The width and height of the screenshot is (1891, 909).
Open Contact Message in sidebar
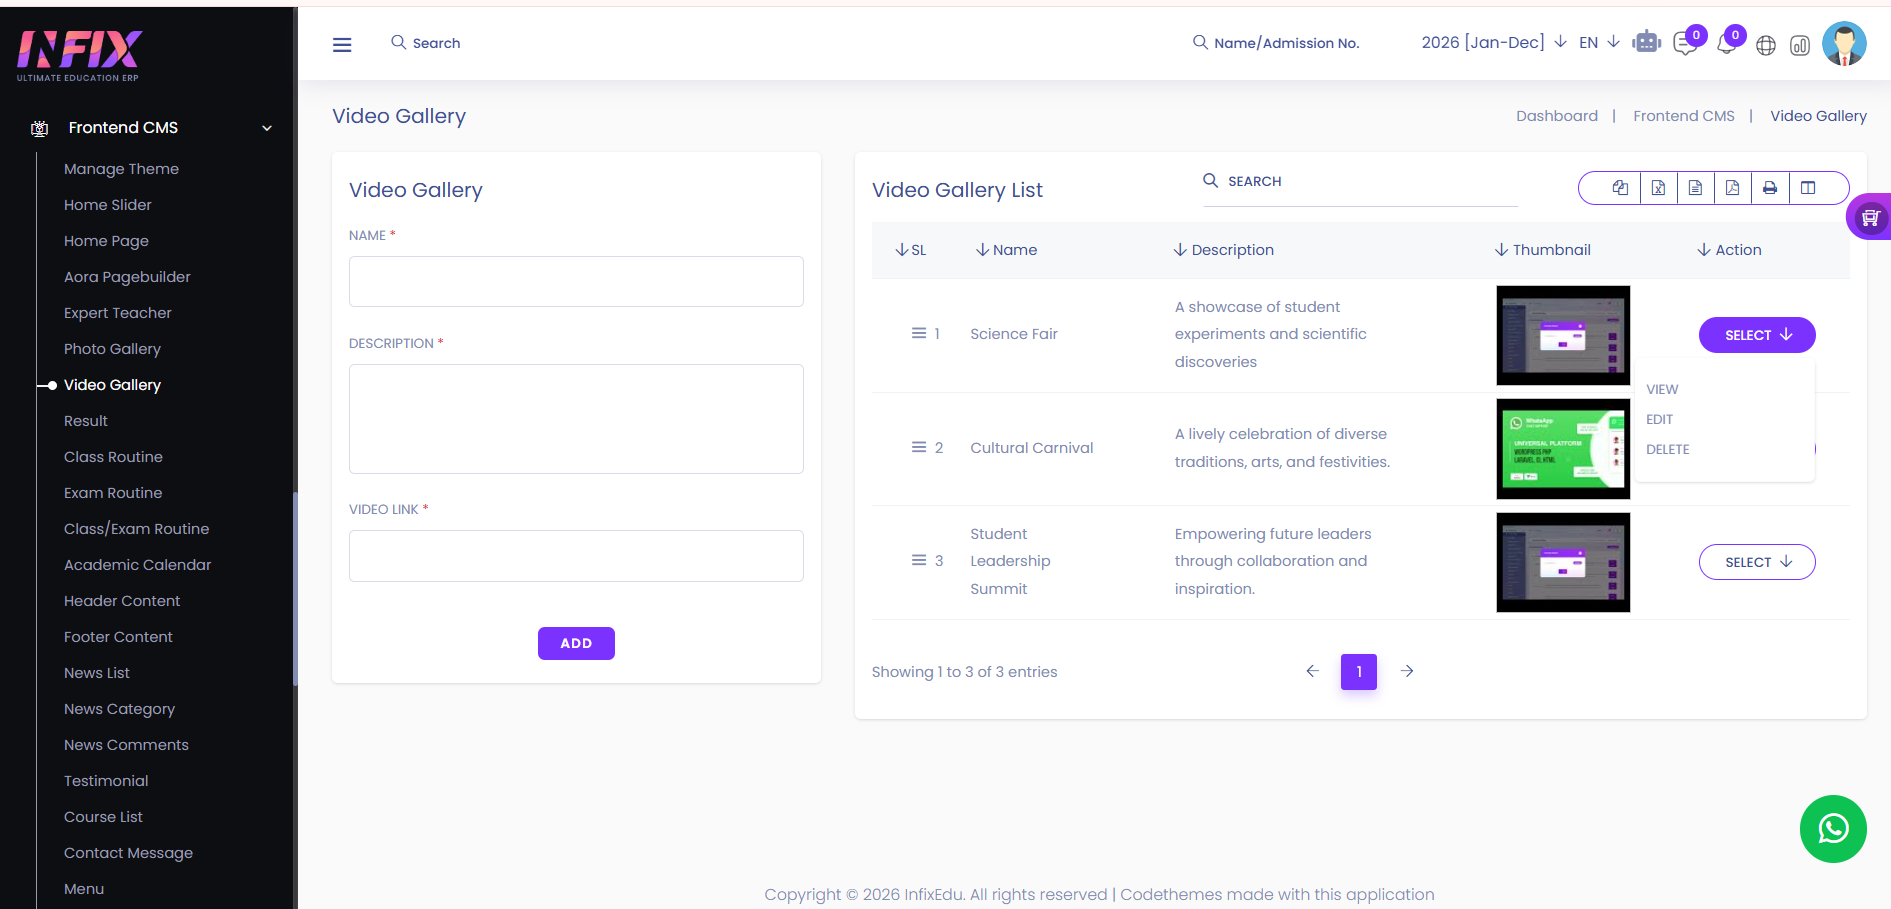click(x=128, y=853)
